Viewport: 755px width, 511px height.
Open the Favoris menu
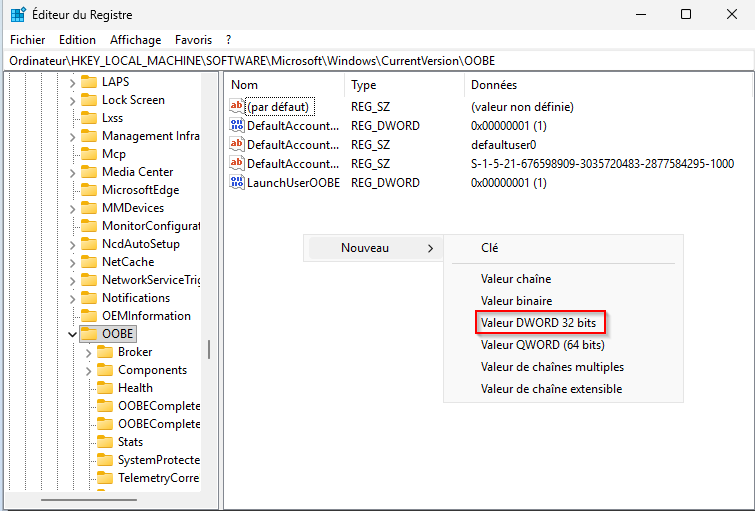pos(193,40)
